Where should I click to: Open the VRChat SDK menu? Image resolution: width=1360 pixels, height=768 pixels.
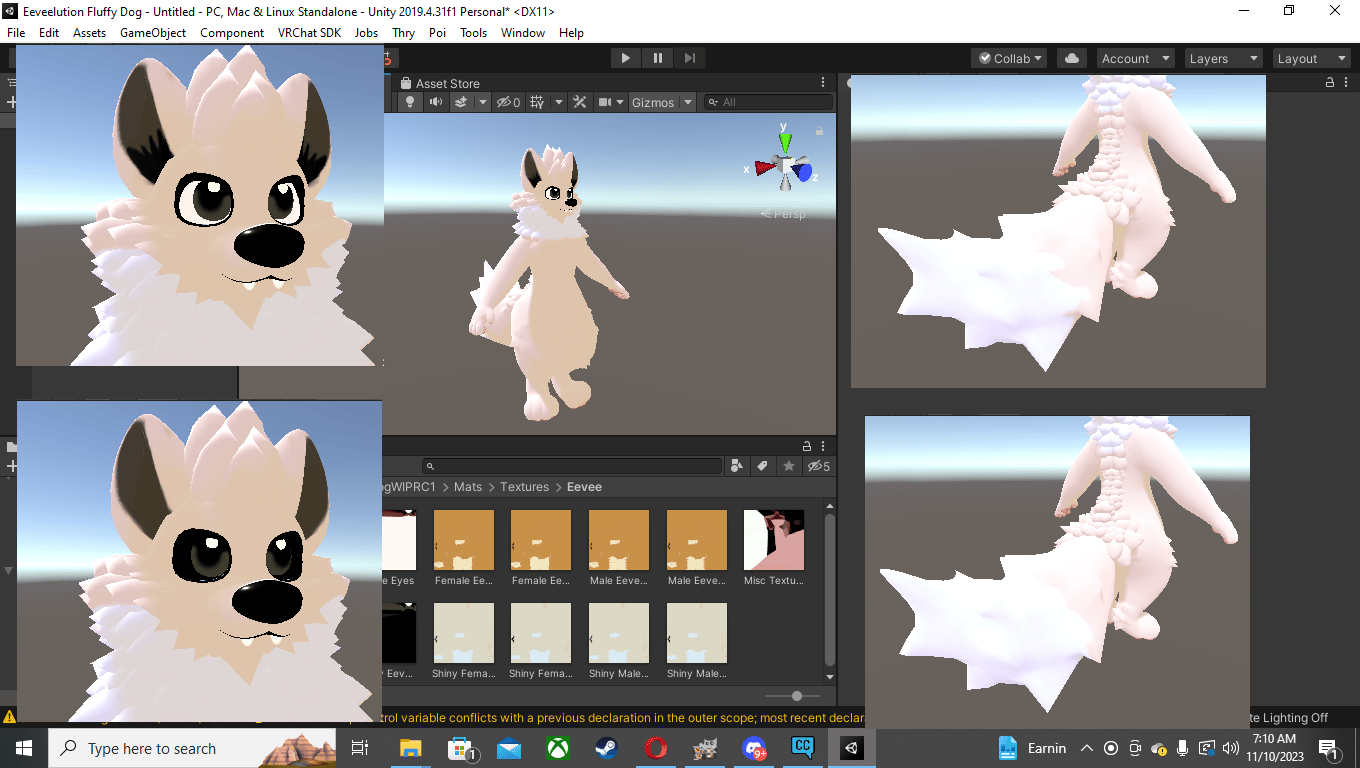pyautogui.click(x=309, y=32)
